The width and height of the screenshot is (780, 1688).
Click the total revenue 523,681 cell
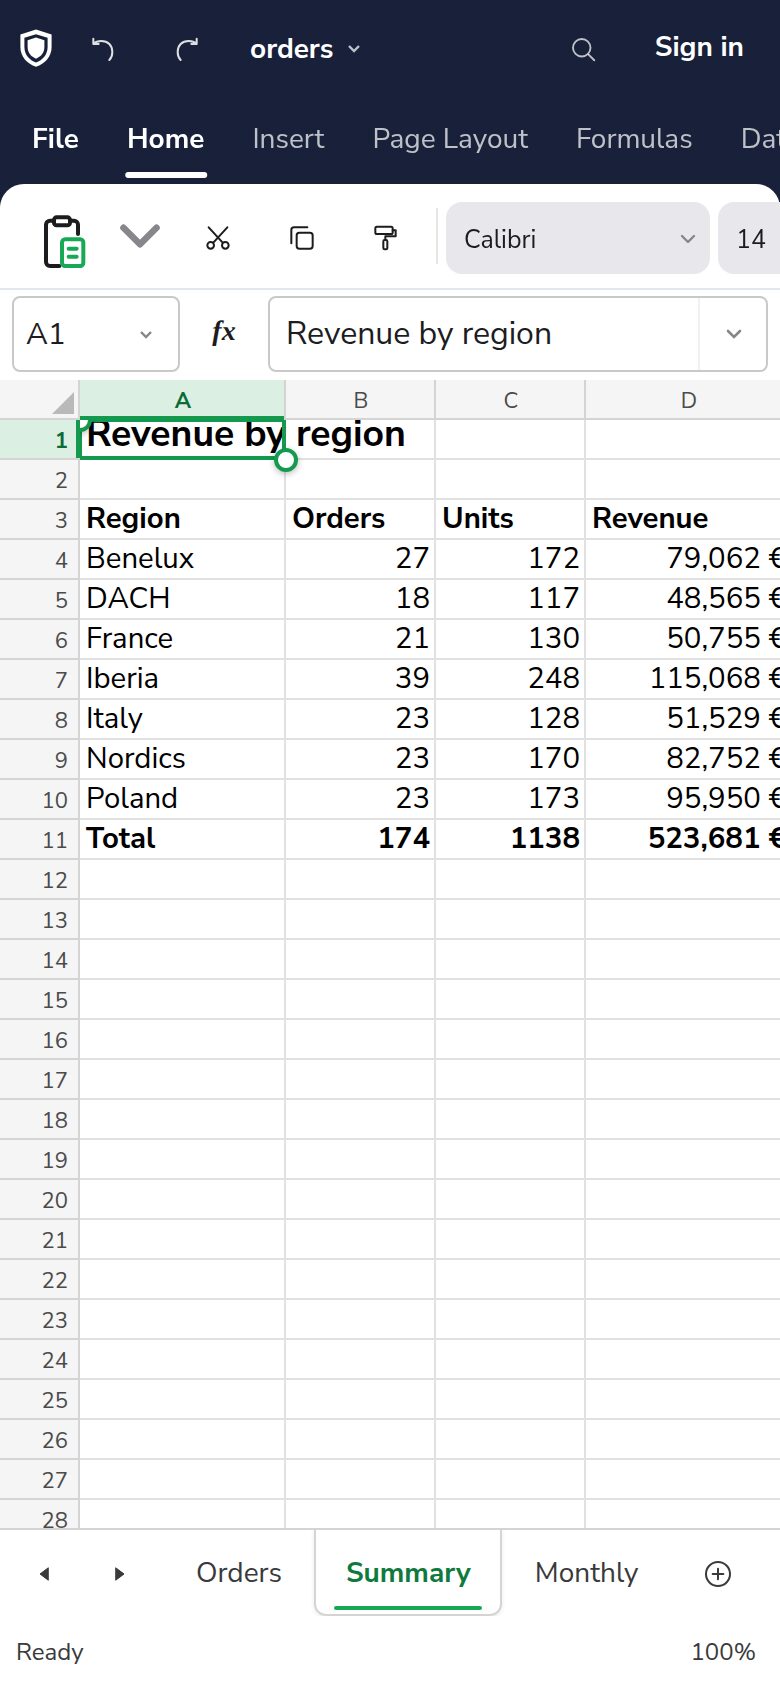pos(683,839)
